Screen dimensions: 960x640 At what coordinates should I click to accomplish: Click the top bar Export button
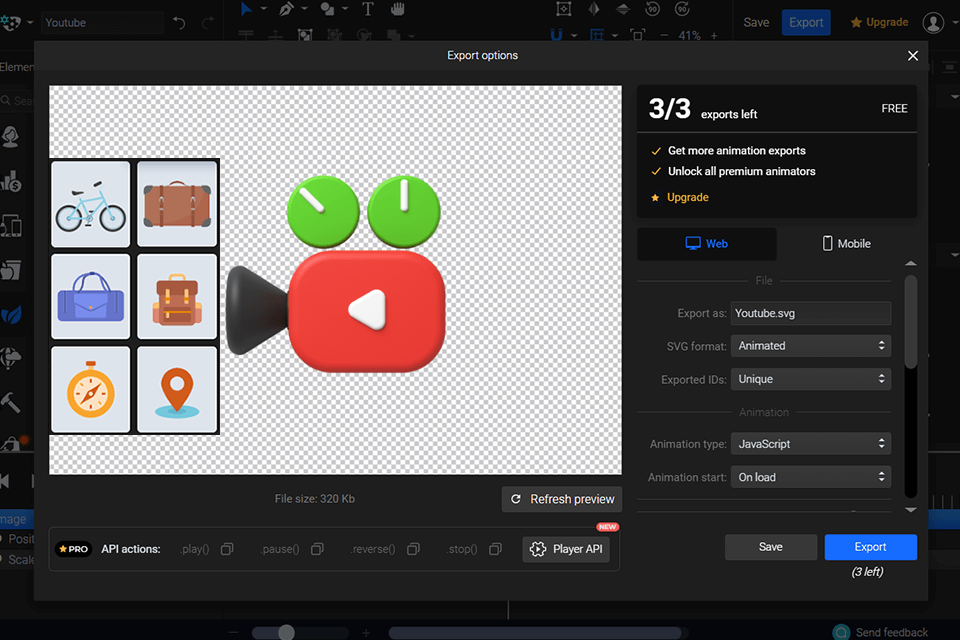pyautogui.click(x=806, y=23)
